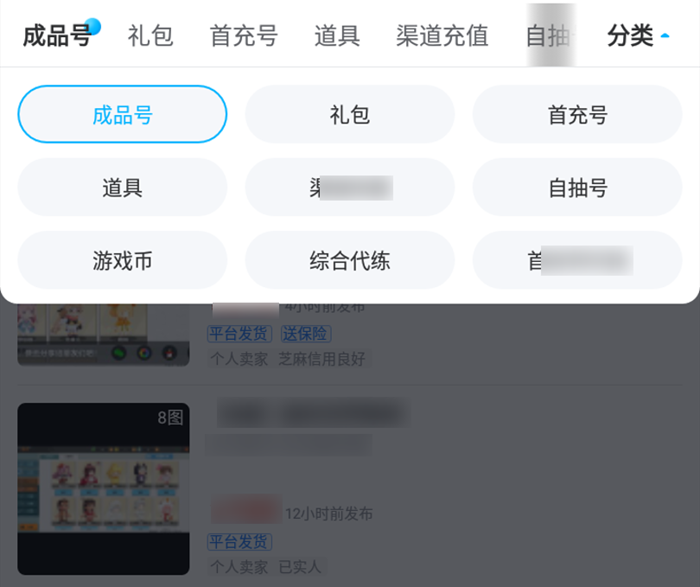The height and width of the screenshot is (587, 700).
Task: Select the 游戏币 category option
Action: [122, 260]
